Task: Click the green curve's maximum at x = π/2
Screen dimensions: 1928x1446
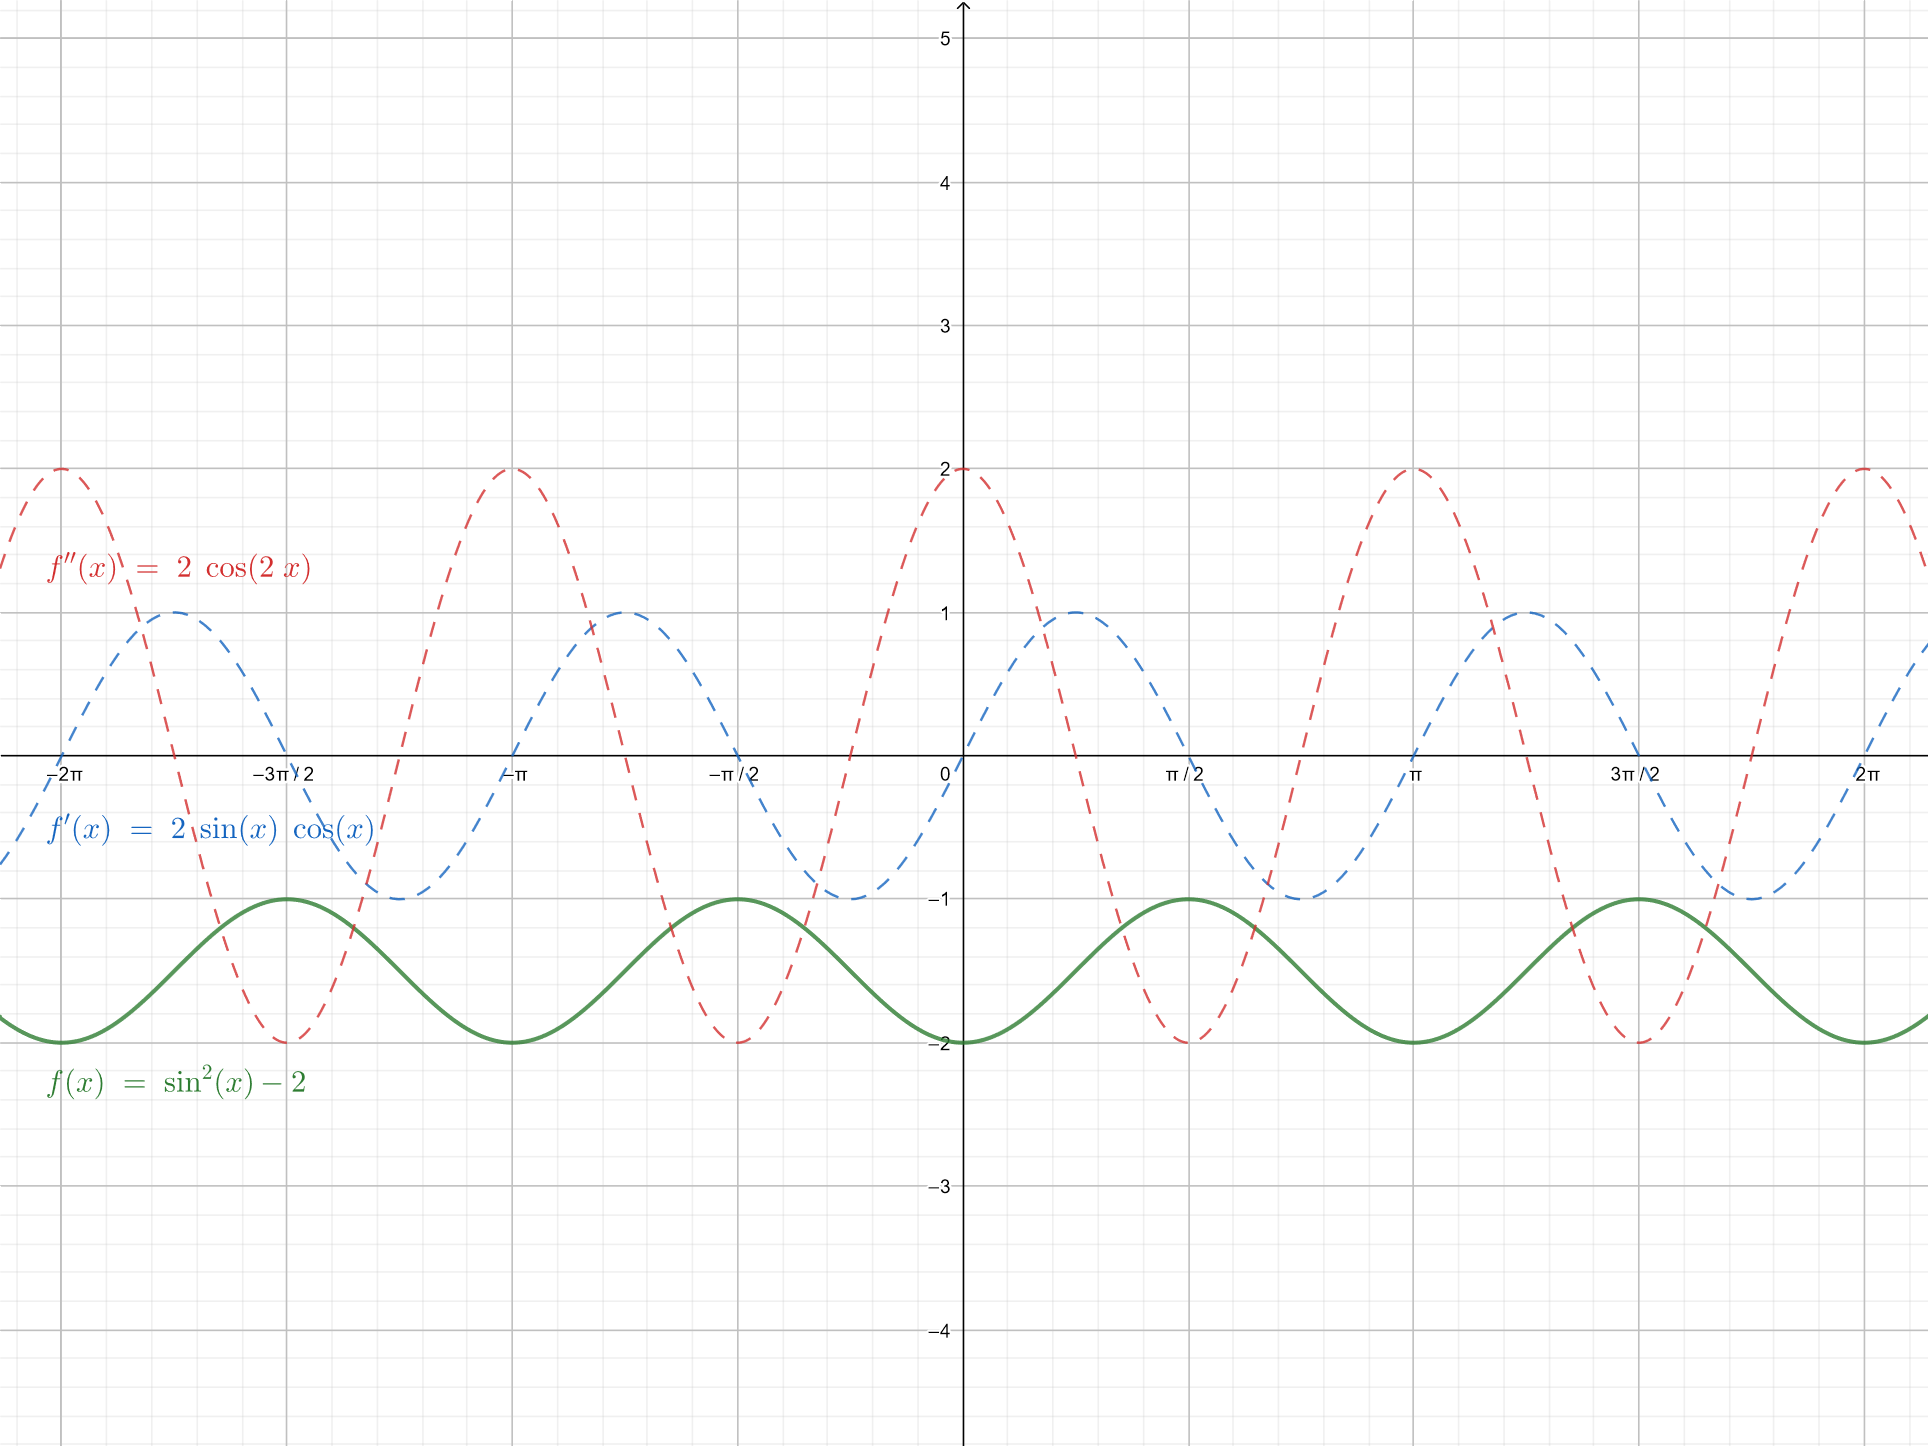Action: click(1189, 899)
